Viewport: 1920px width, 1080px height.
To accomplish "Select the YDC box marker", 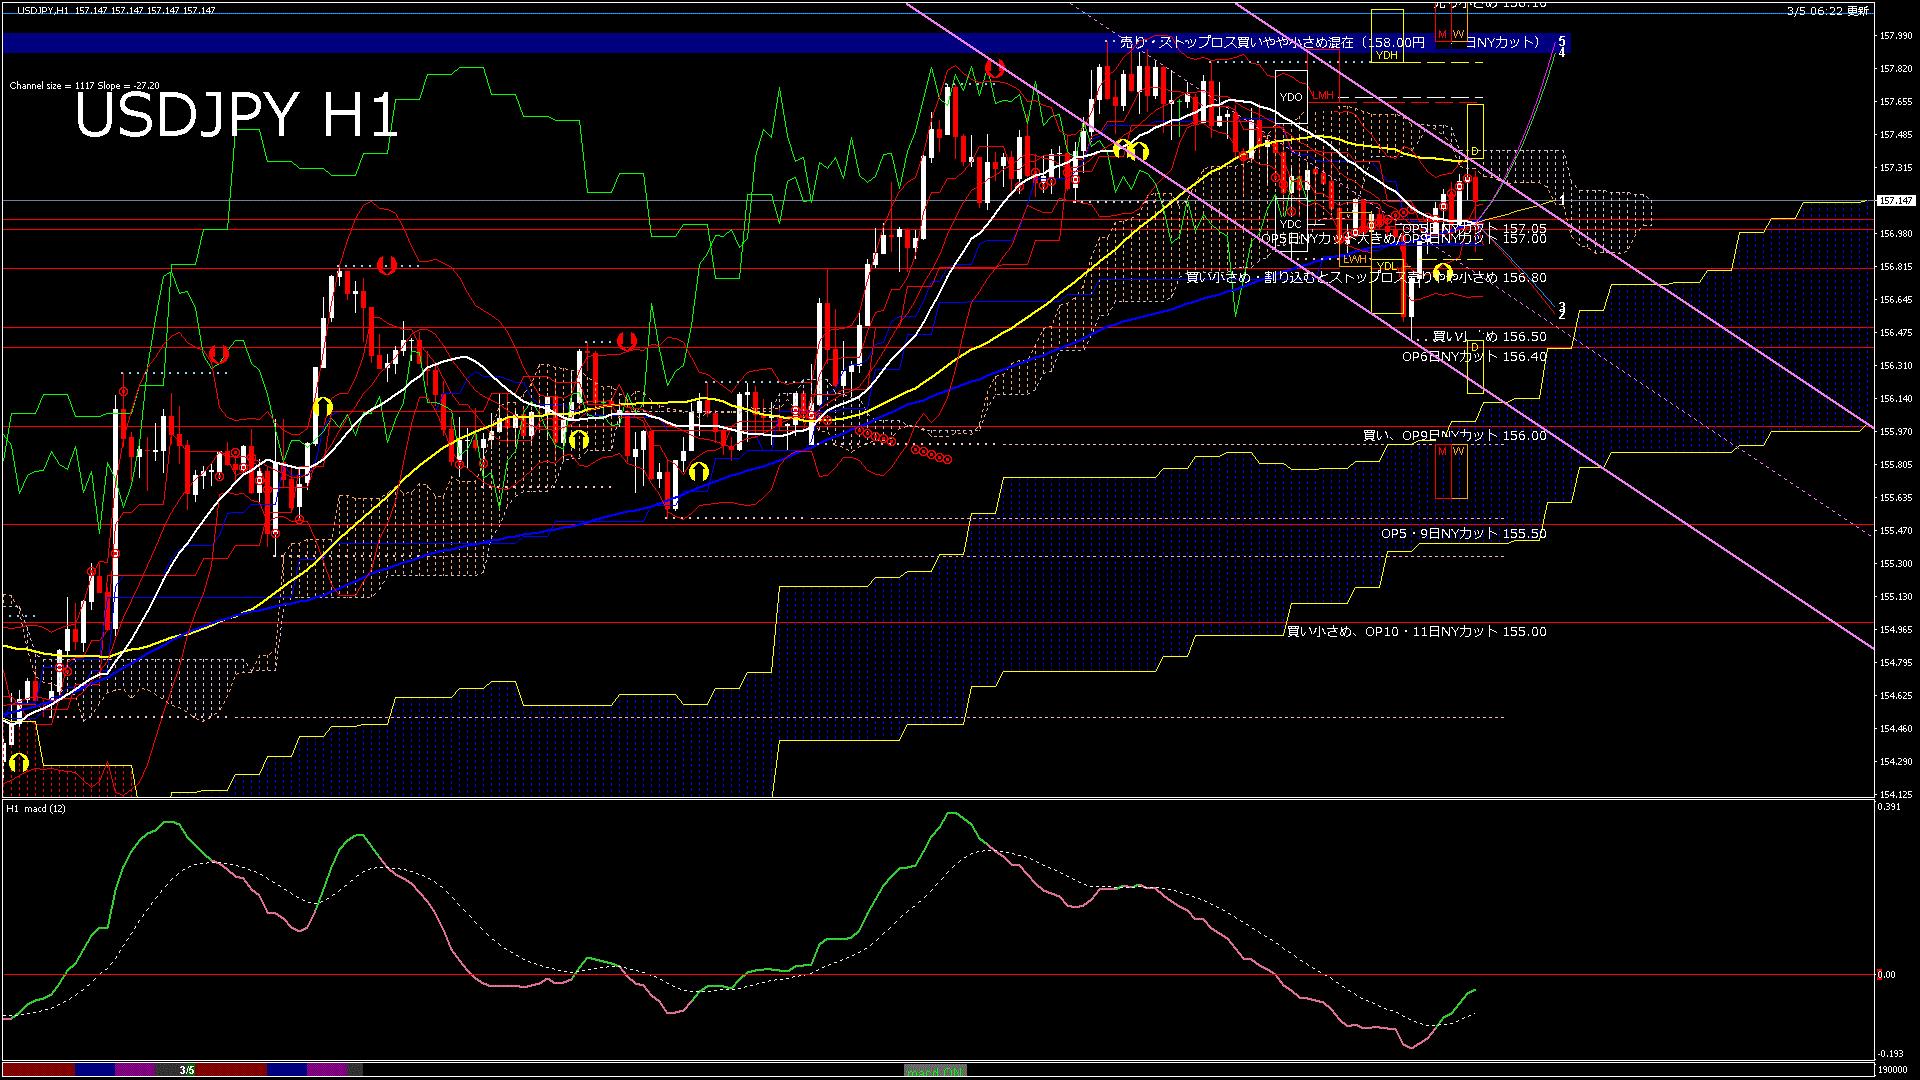I will pyautogui.click(x=1291, y=224).
